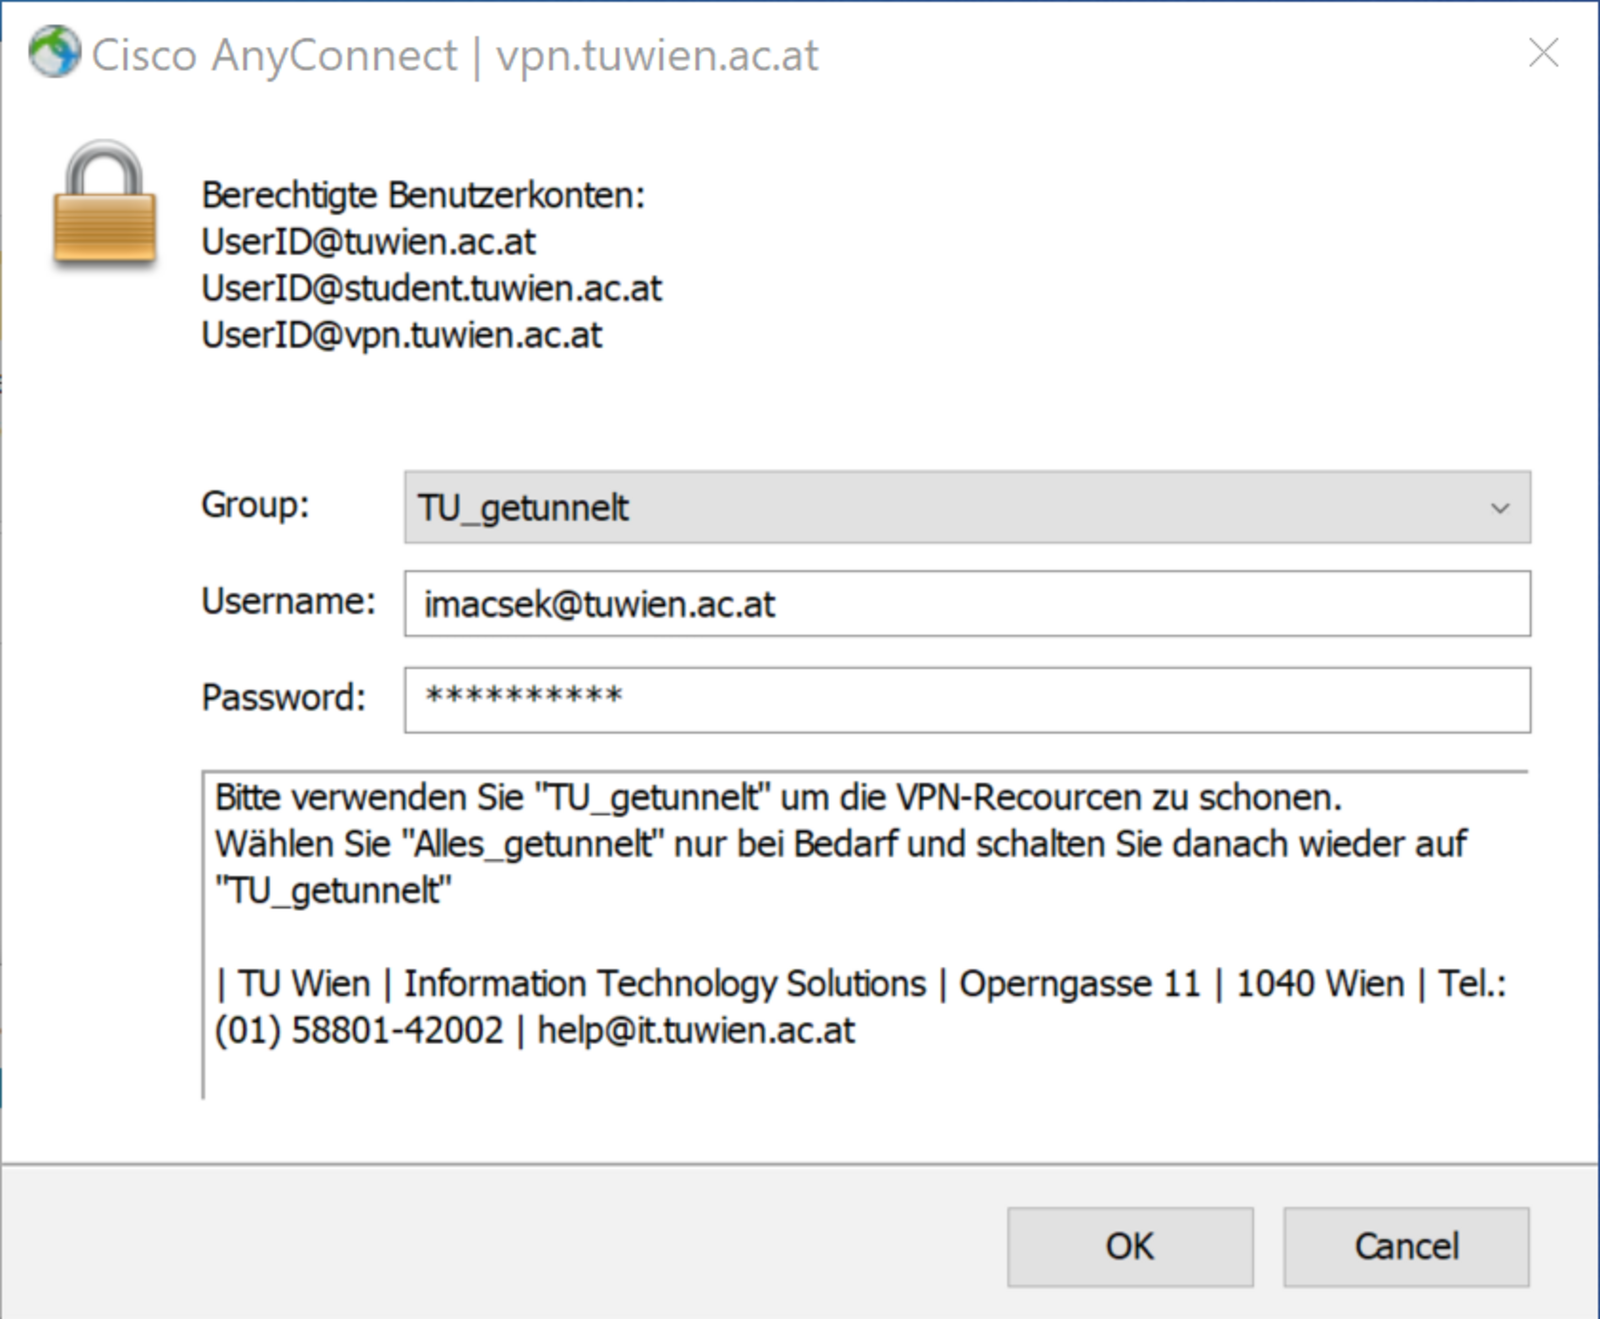The image size is (1600, 1319).
Task: Click the padlock icon
Action: pos(104,204)
